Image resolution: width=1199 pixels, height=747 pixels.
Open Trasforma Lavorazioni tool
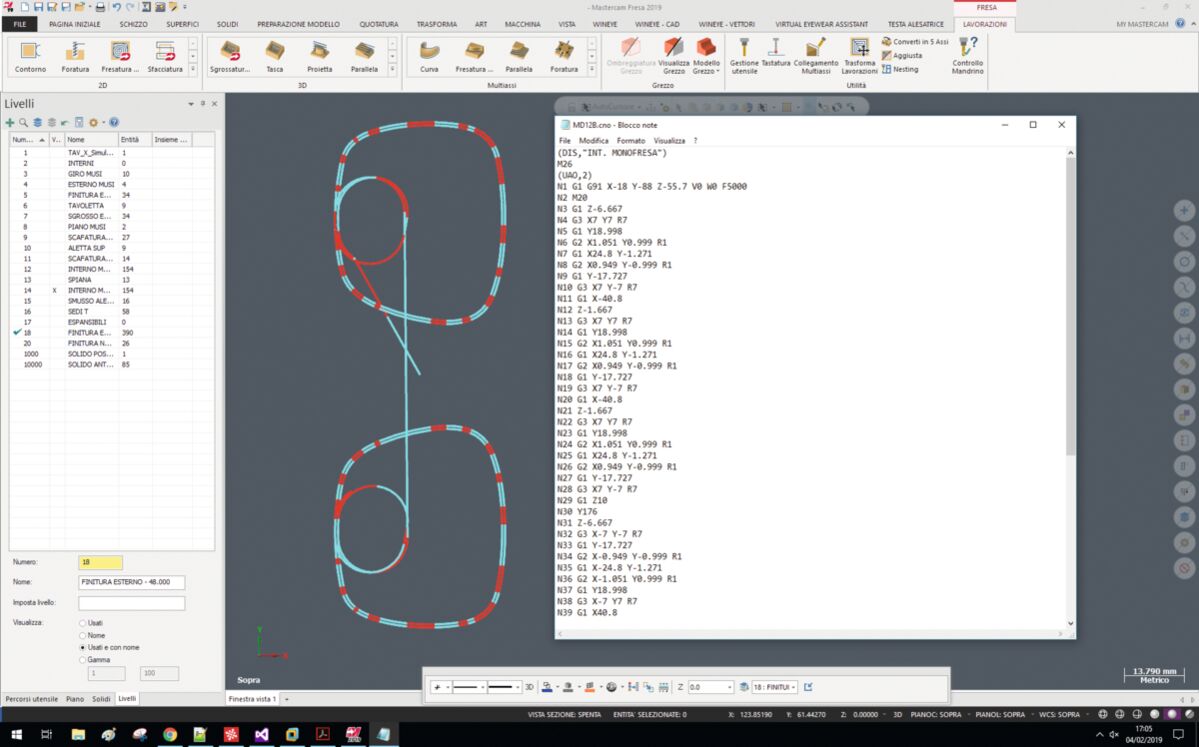[x=859, y=54]
